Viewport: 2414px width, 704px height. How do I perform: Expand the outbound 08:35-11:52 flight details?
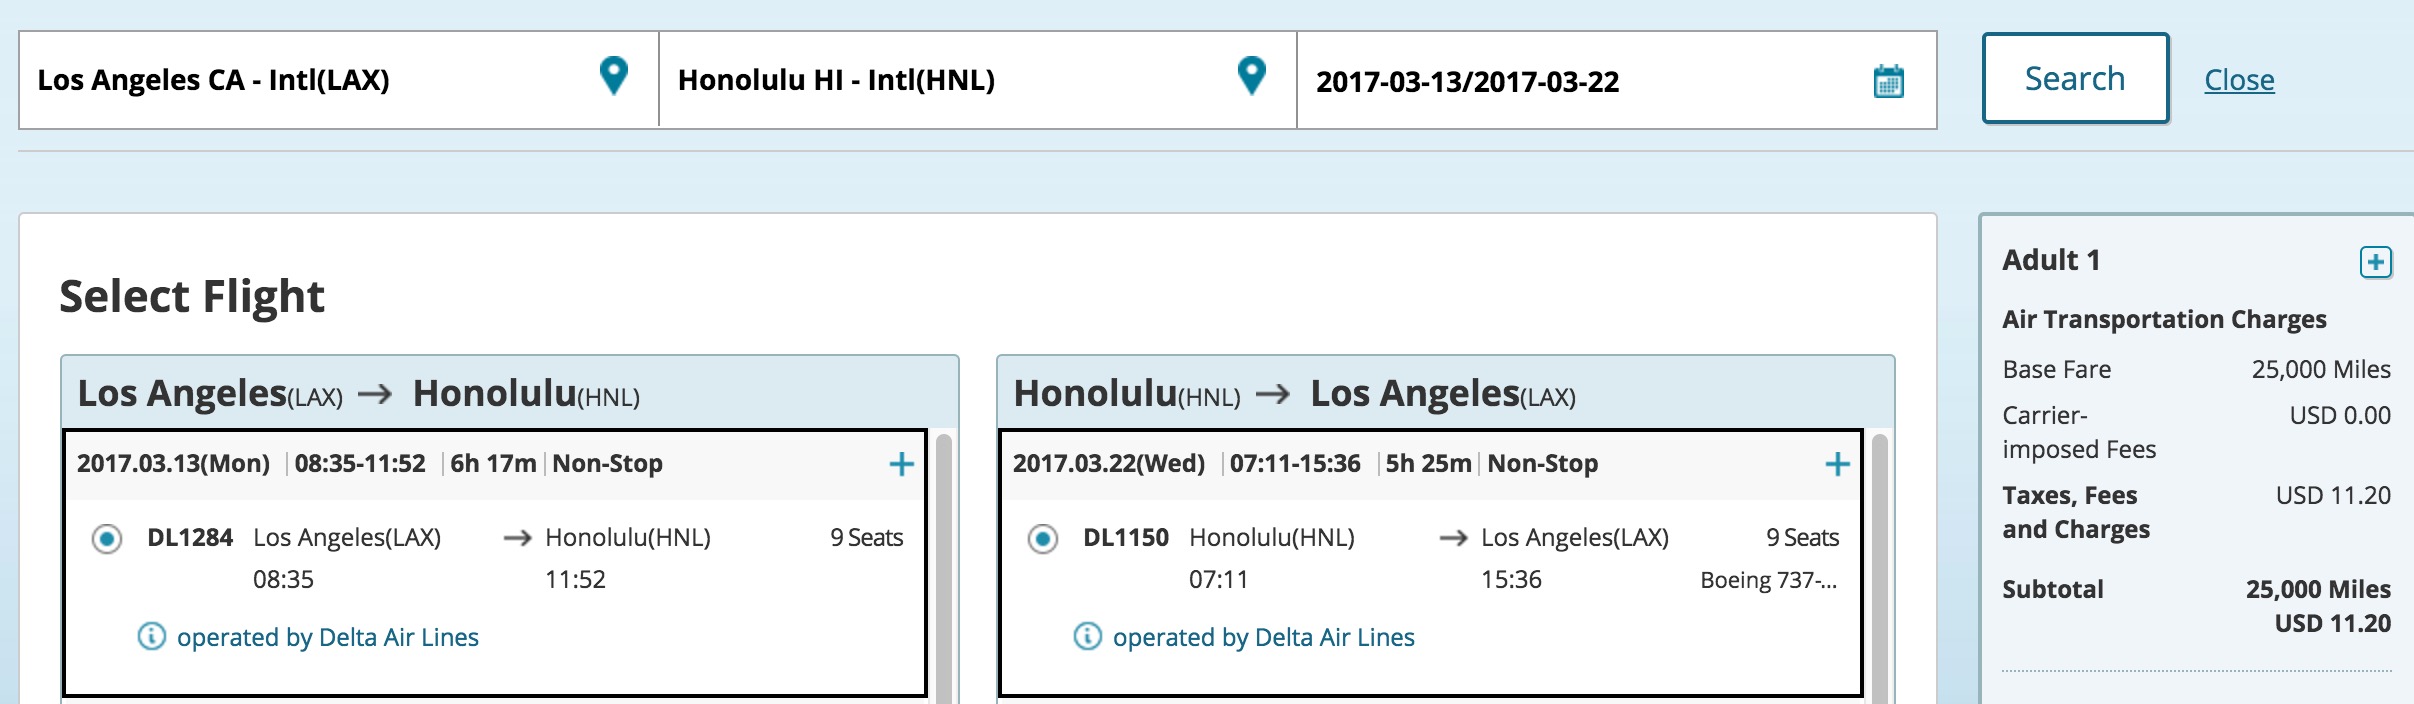(x=901, y=464)
